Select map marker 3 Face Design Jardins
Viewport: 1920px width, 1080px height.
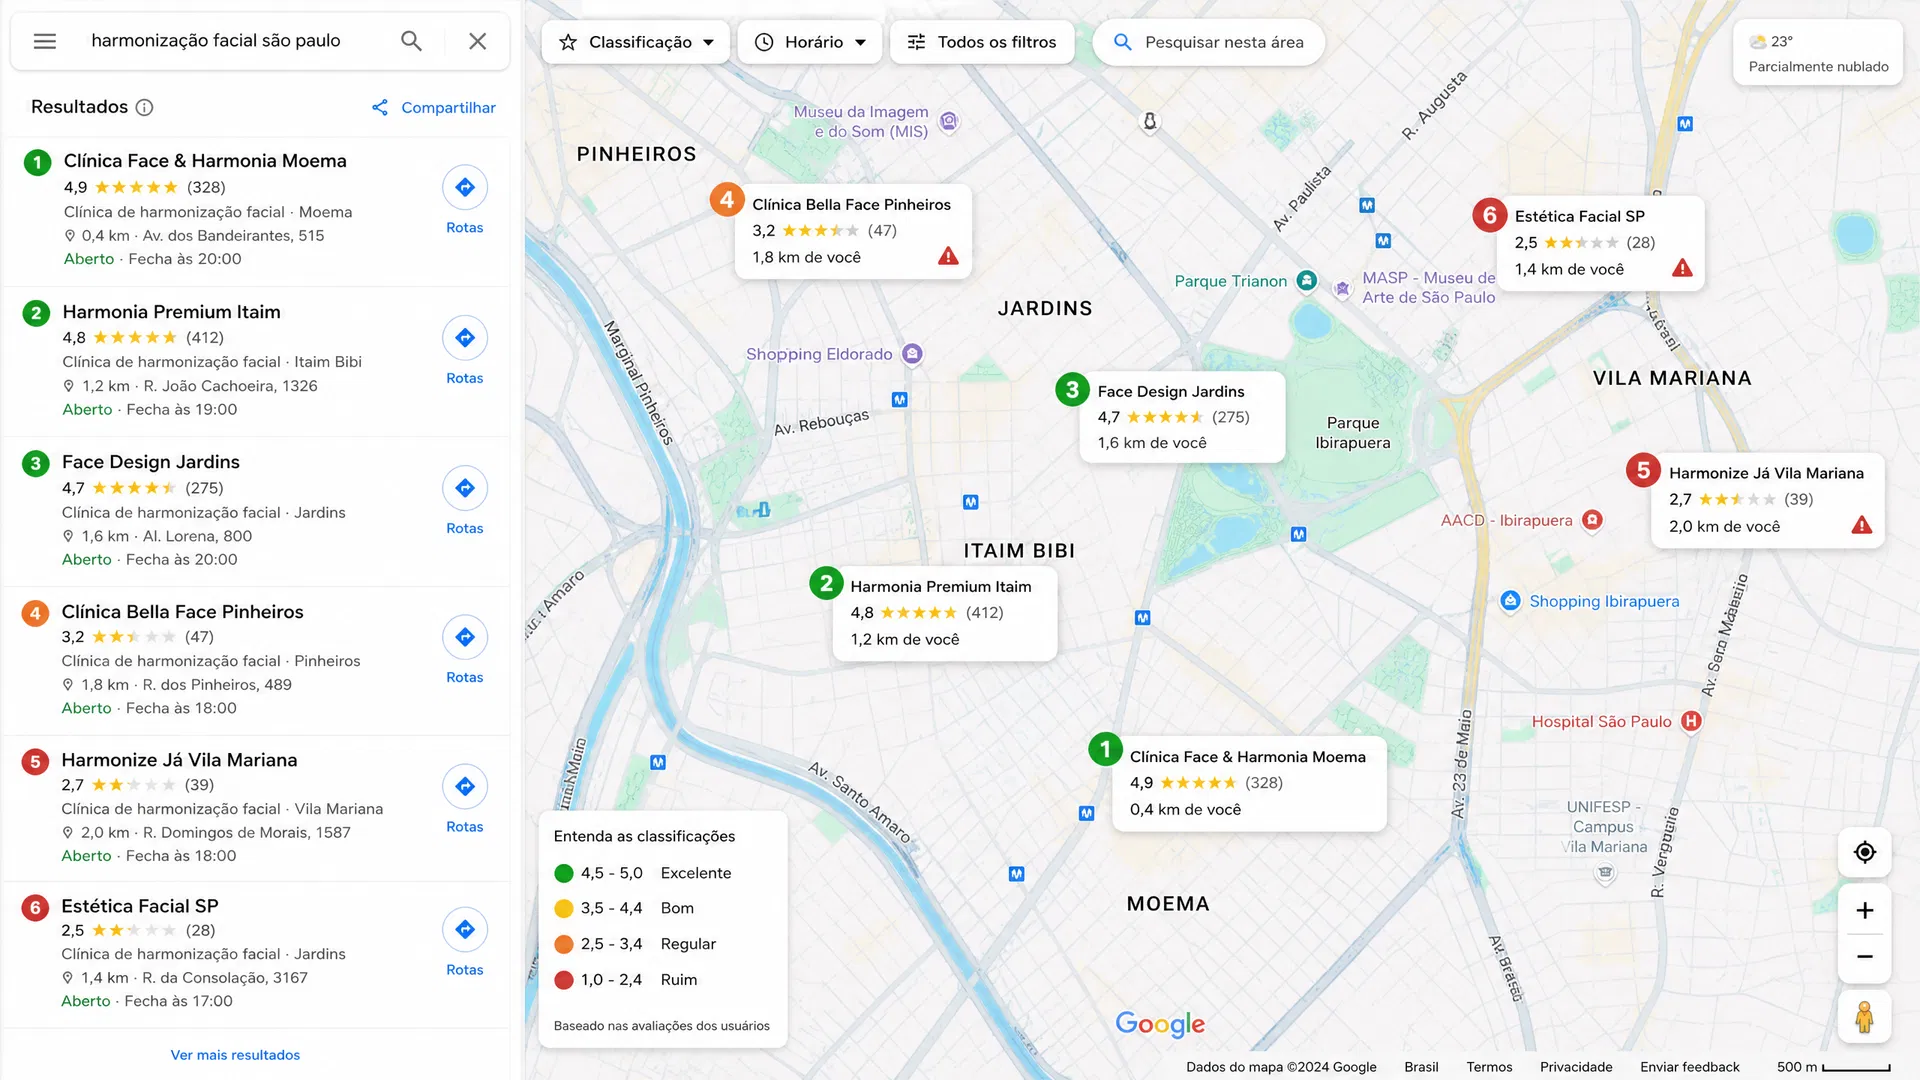pyautogui.click(x=1072, y=389)
